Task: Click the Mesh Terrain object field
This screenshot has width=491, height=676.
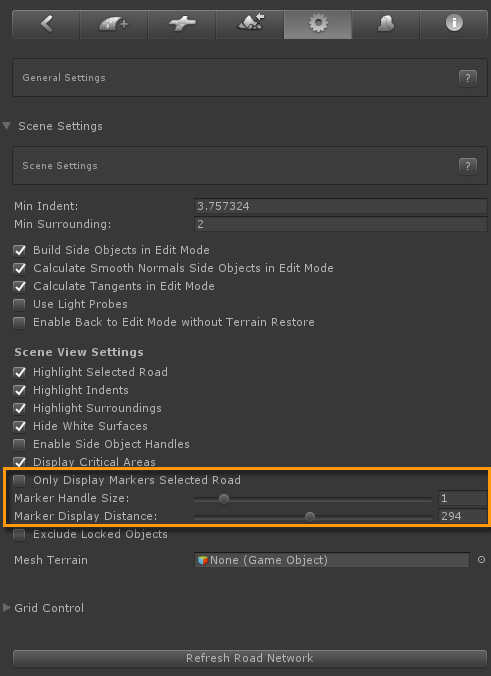Action: coord(332,560)
